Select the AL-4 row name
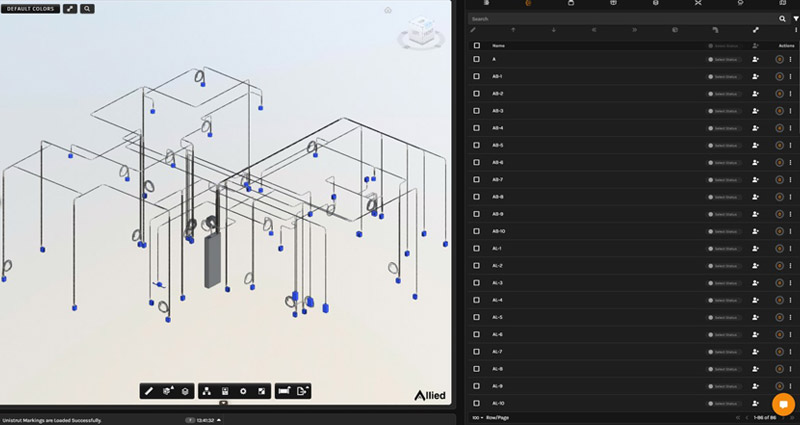This screenshot has width=800, height=425. (x=497, y=300)
